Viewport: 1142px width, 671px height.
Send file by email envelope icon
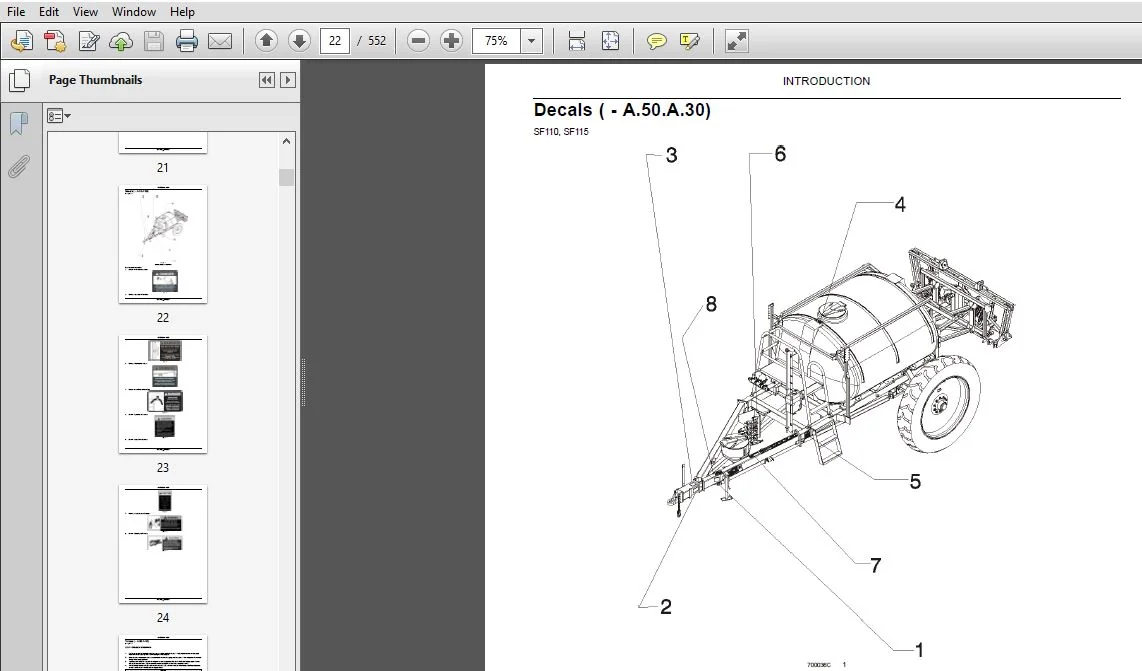point(220,42)
